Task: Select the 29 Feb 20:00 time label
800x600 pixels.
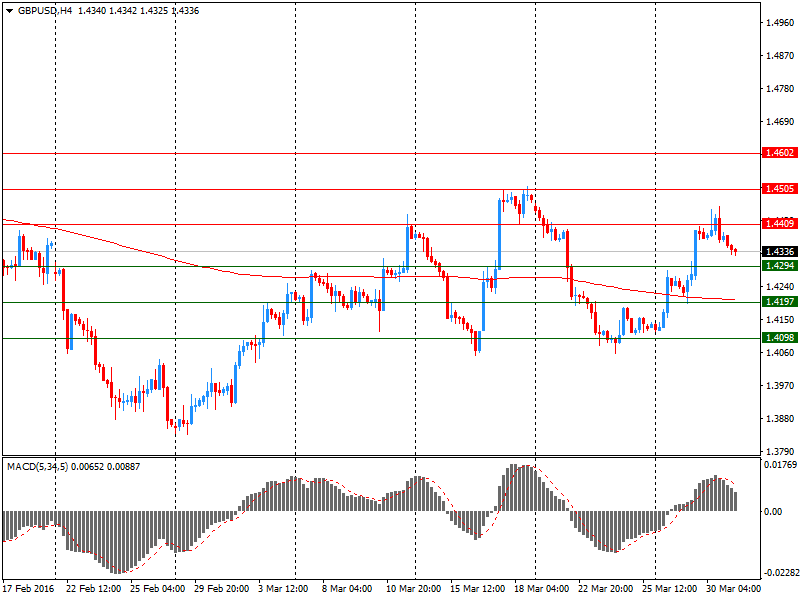Action: pyautogui.click(x=222, y=589)
